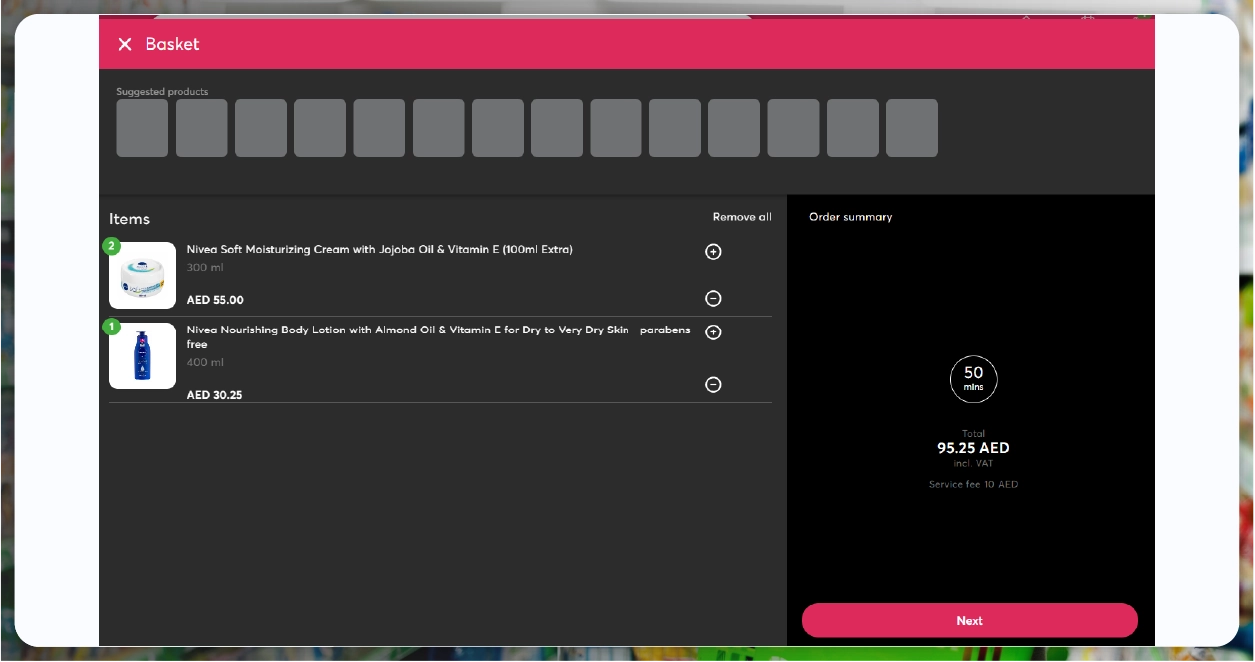Click the Nivea Soft Moisturizing Cream title
This screenshot has height=662, width=1255.
379,250
